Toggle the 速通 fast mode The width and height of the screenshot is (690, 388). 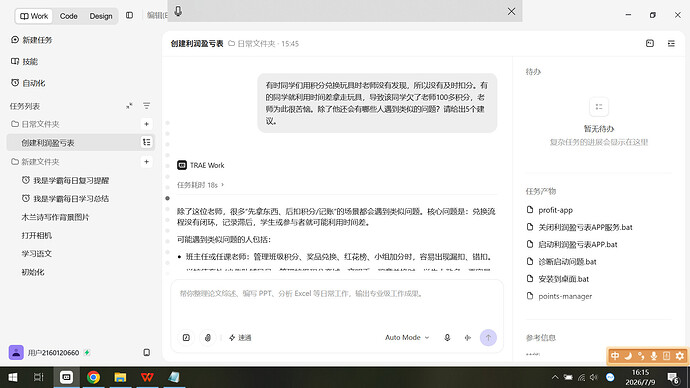(x=240, y=338)
